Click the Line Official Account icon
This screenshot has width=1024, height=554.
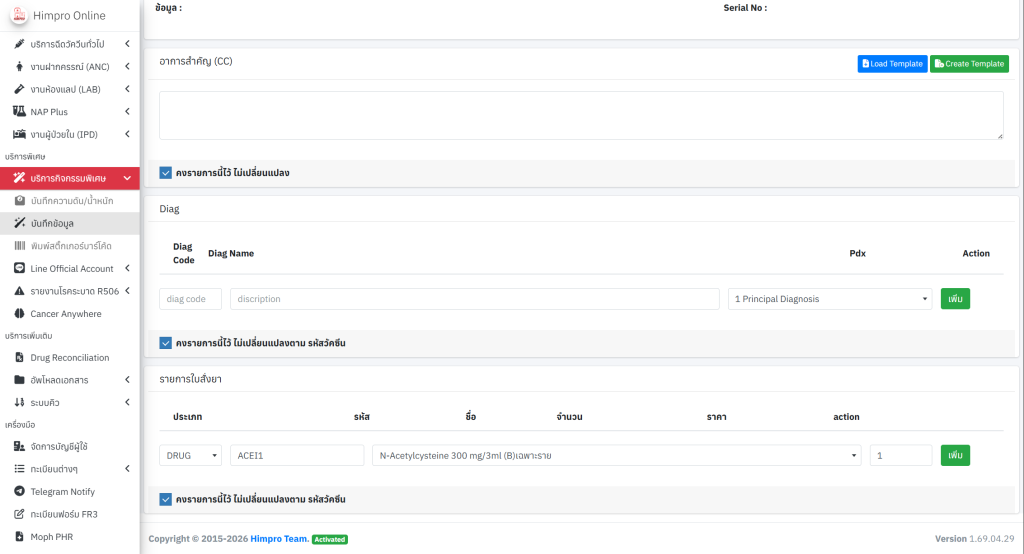click(19, 268)
